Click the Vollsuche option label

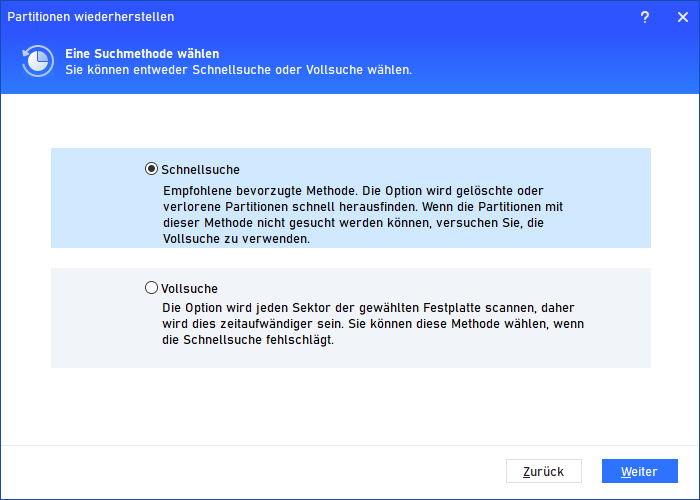[x=189, y=288]
